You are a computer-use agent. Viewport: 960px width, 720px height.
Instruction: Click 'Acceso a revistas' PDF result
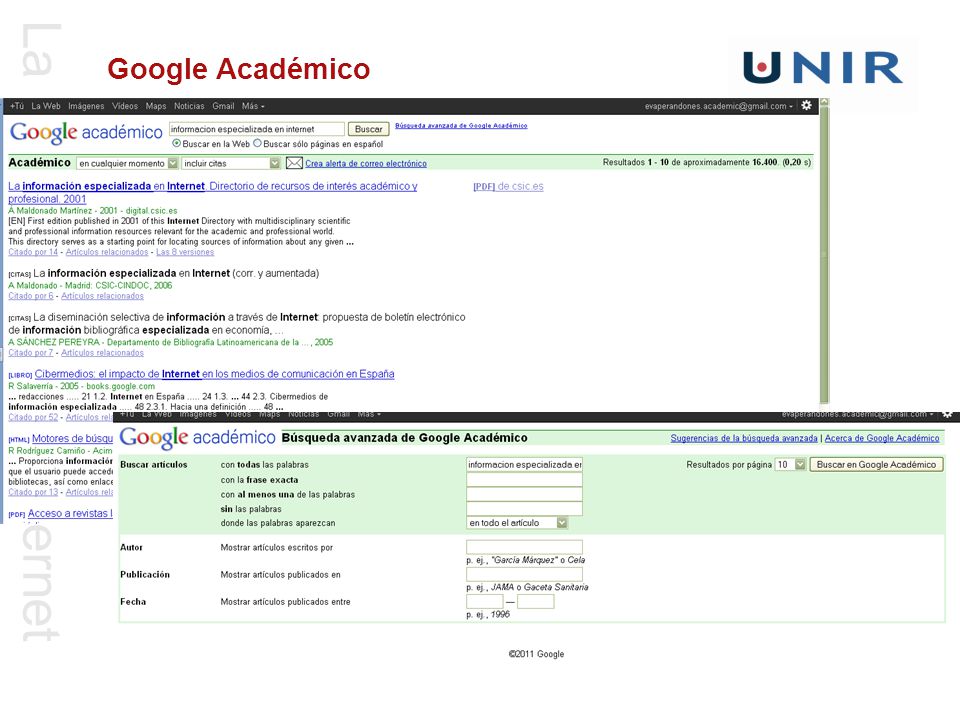(x=70, y=514)
